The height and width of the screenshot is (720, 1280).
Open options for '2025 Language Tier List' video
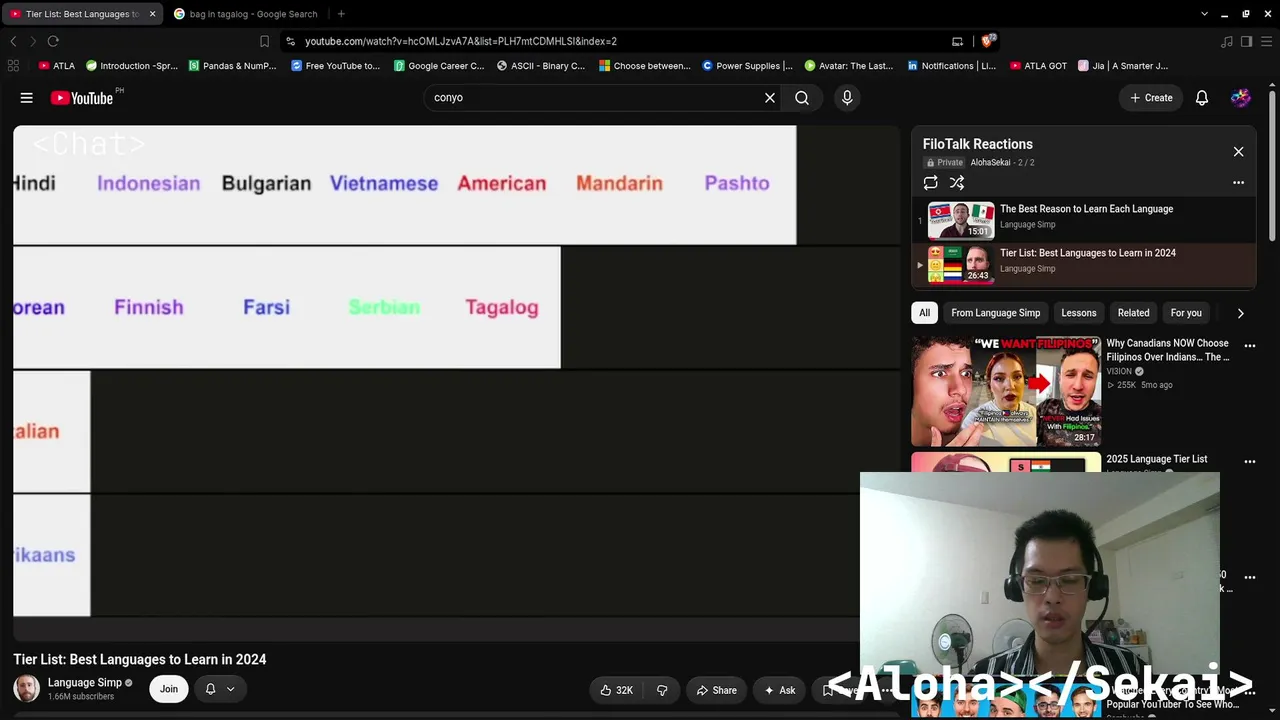click(x=1249, y=461)
